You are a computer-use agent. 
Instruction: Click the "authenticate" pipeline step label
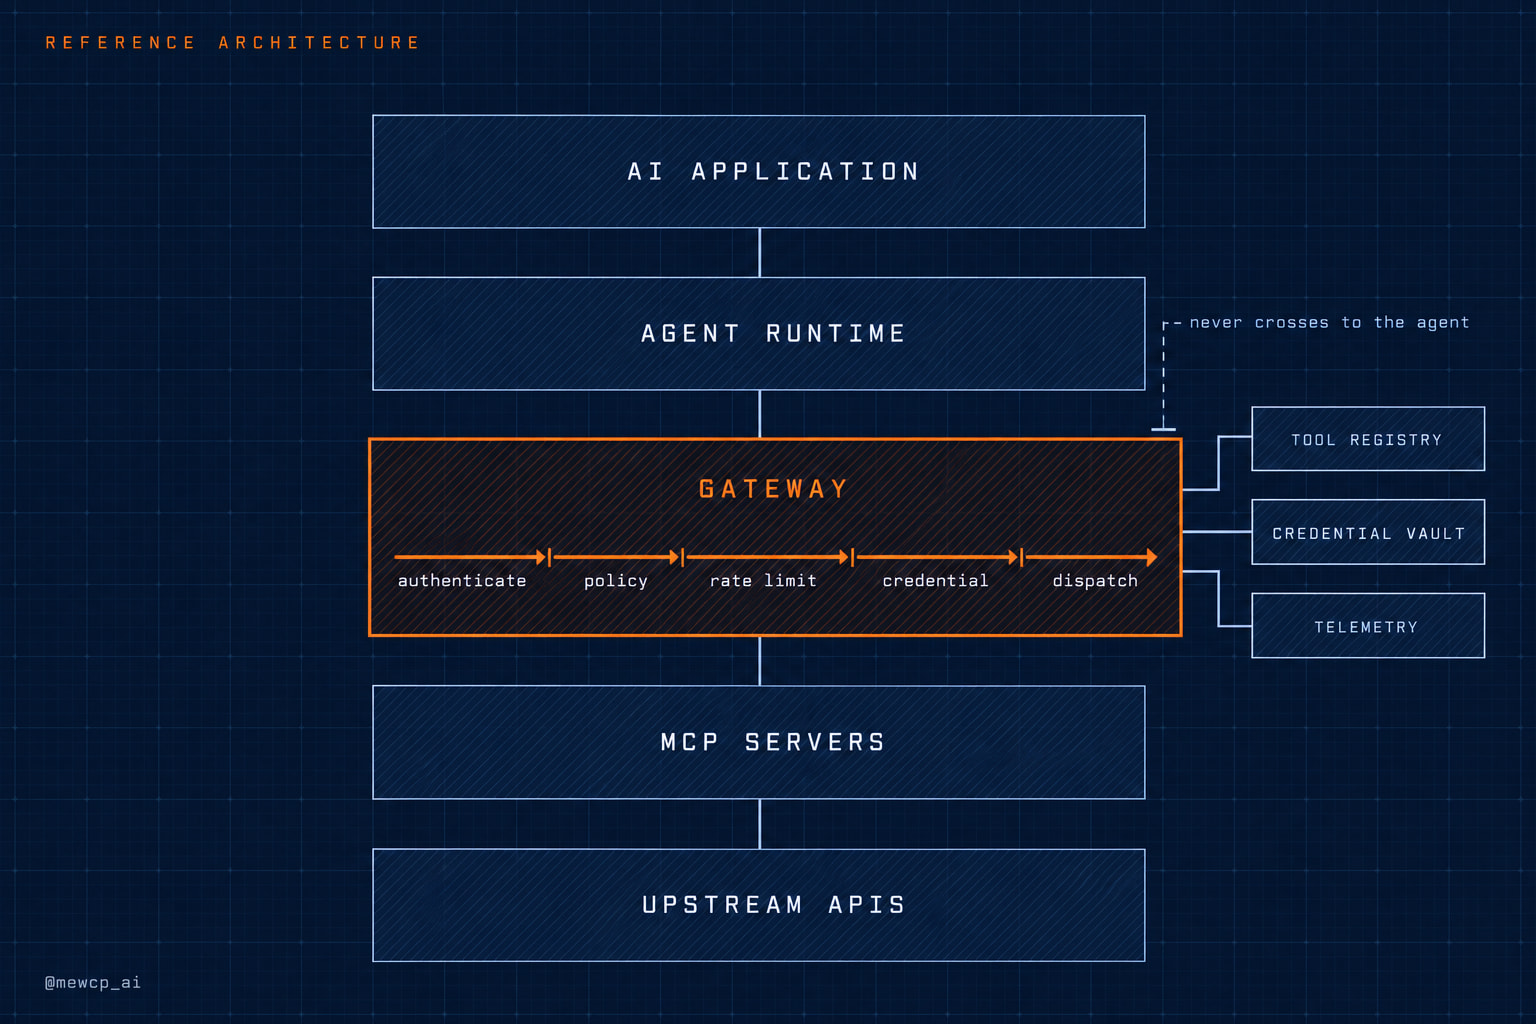coord(462,580)
